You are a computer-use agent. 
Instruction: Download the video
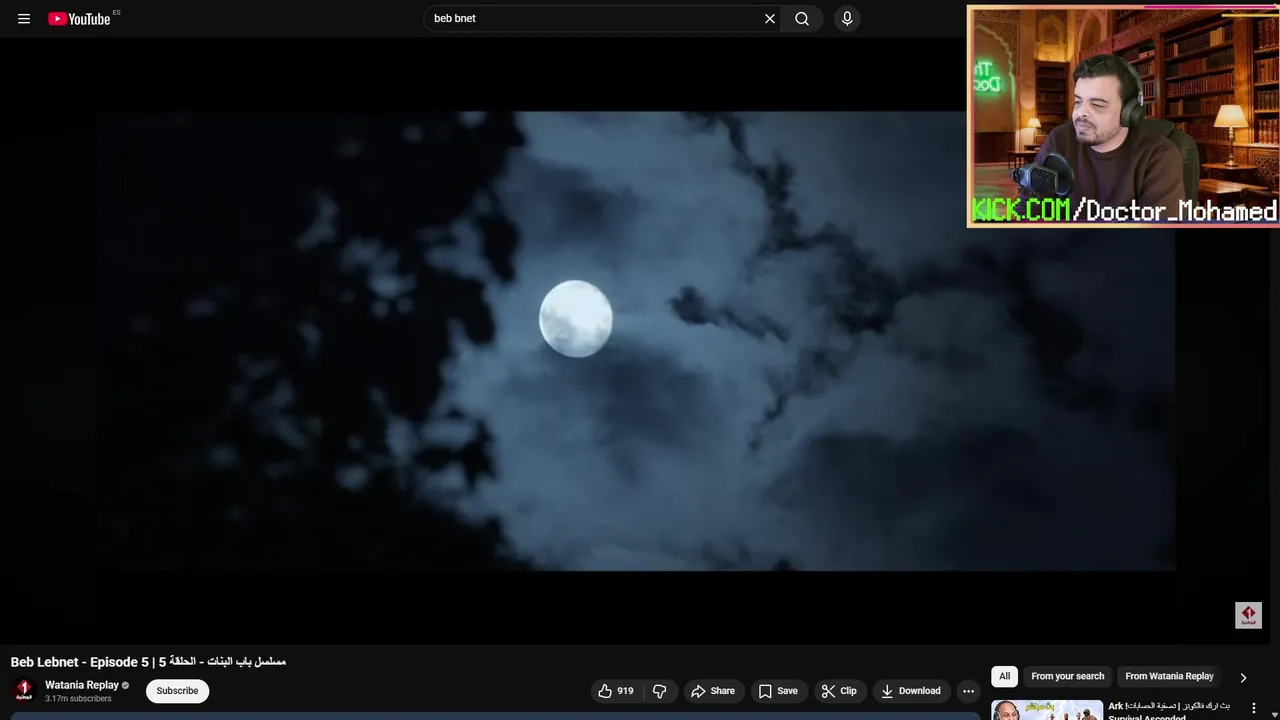click(910, 691)
